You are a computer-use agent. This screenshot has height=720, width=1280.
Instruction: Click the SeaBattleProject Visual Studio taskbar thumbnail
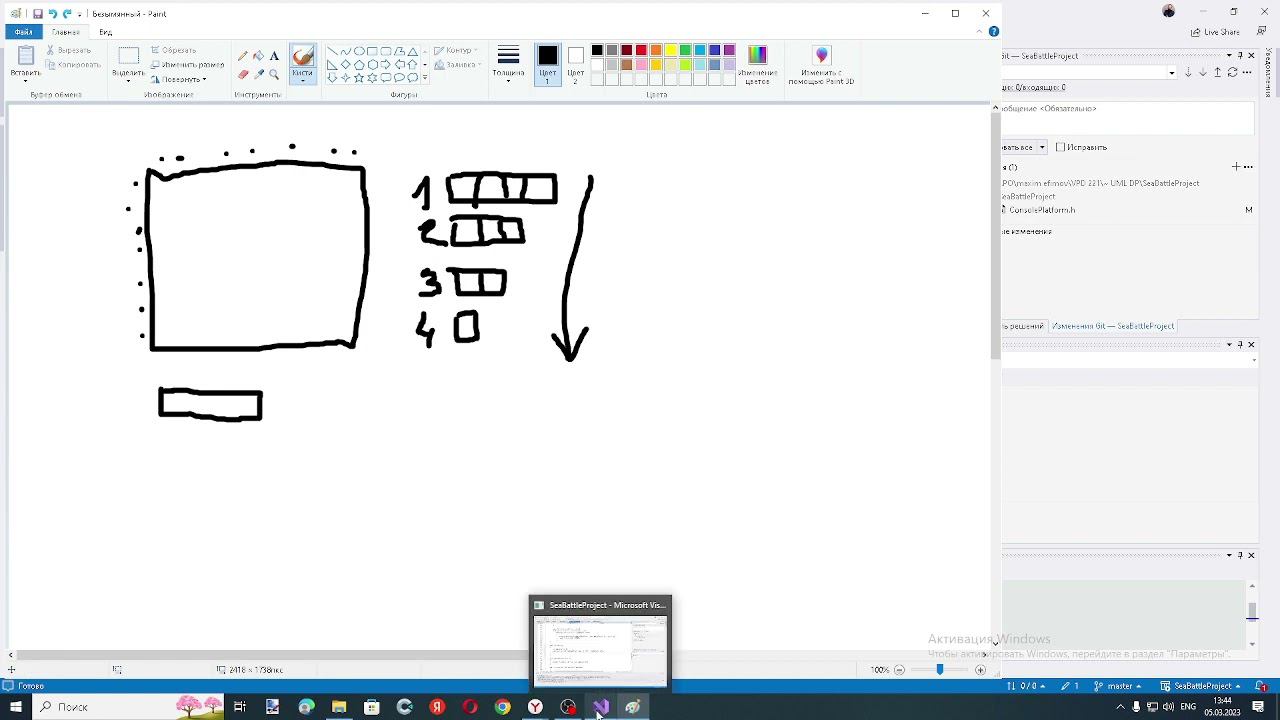coord(600,643)
